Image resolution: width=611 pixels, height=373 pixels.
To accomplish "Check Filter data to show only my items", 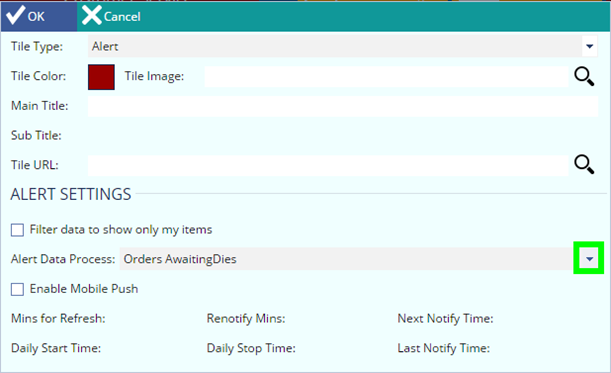I will (x=17, y=230).
